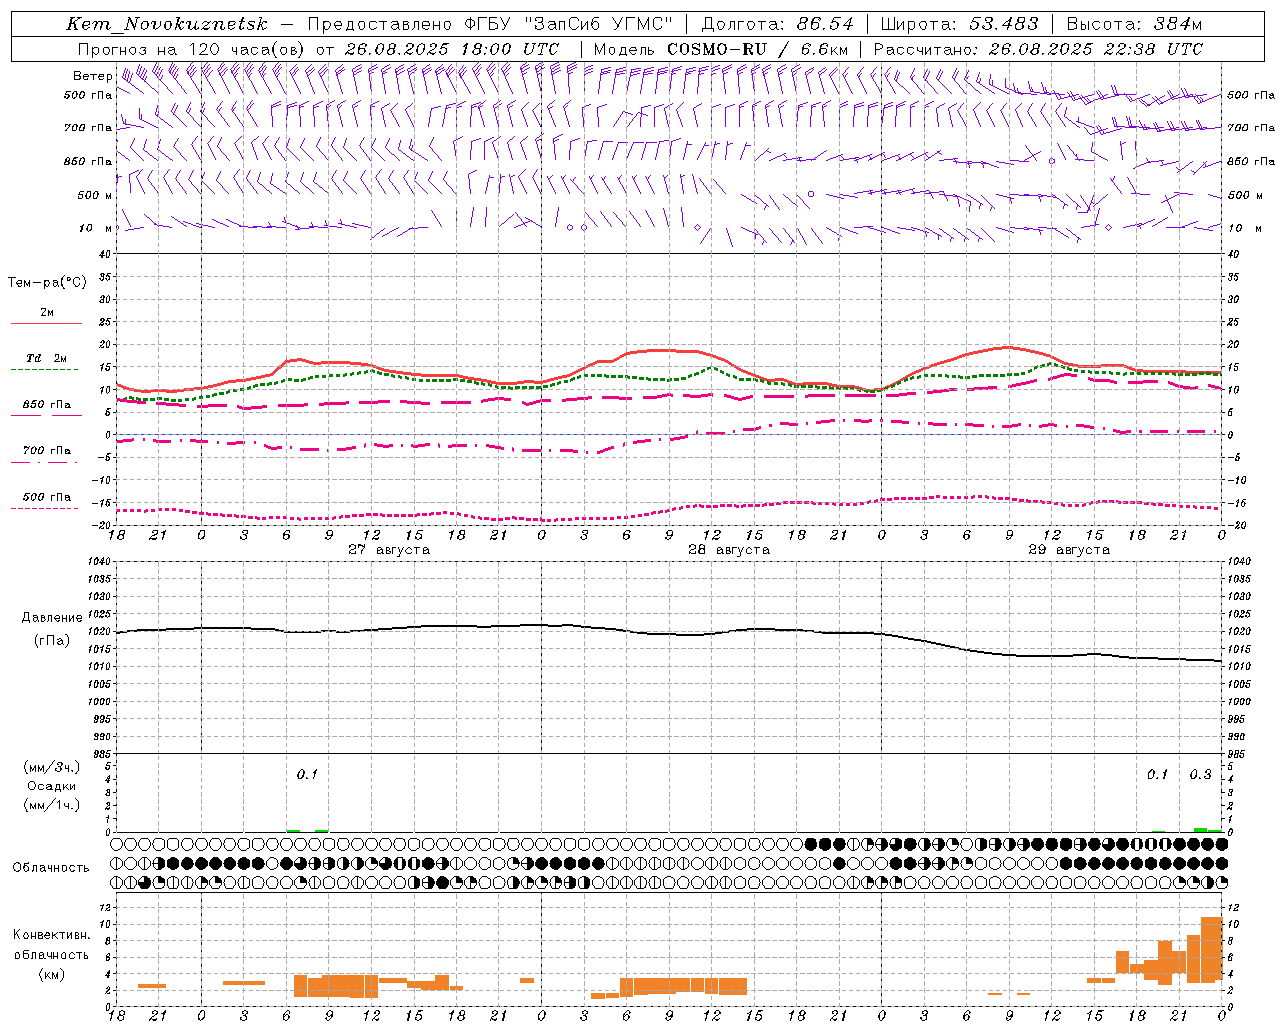Screen dimensions: 1280x1024
Task: Select the model label COSMO-RU / 6.6км
Action: [758, 49]
